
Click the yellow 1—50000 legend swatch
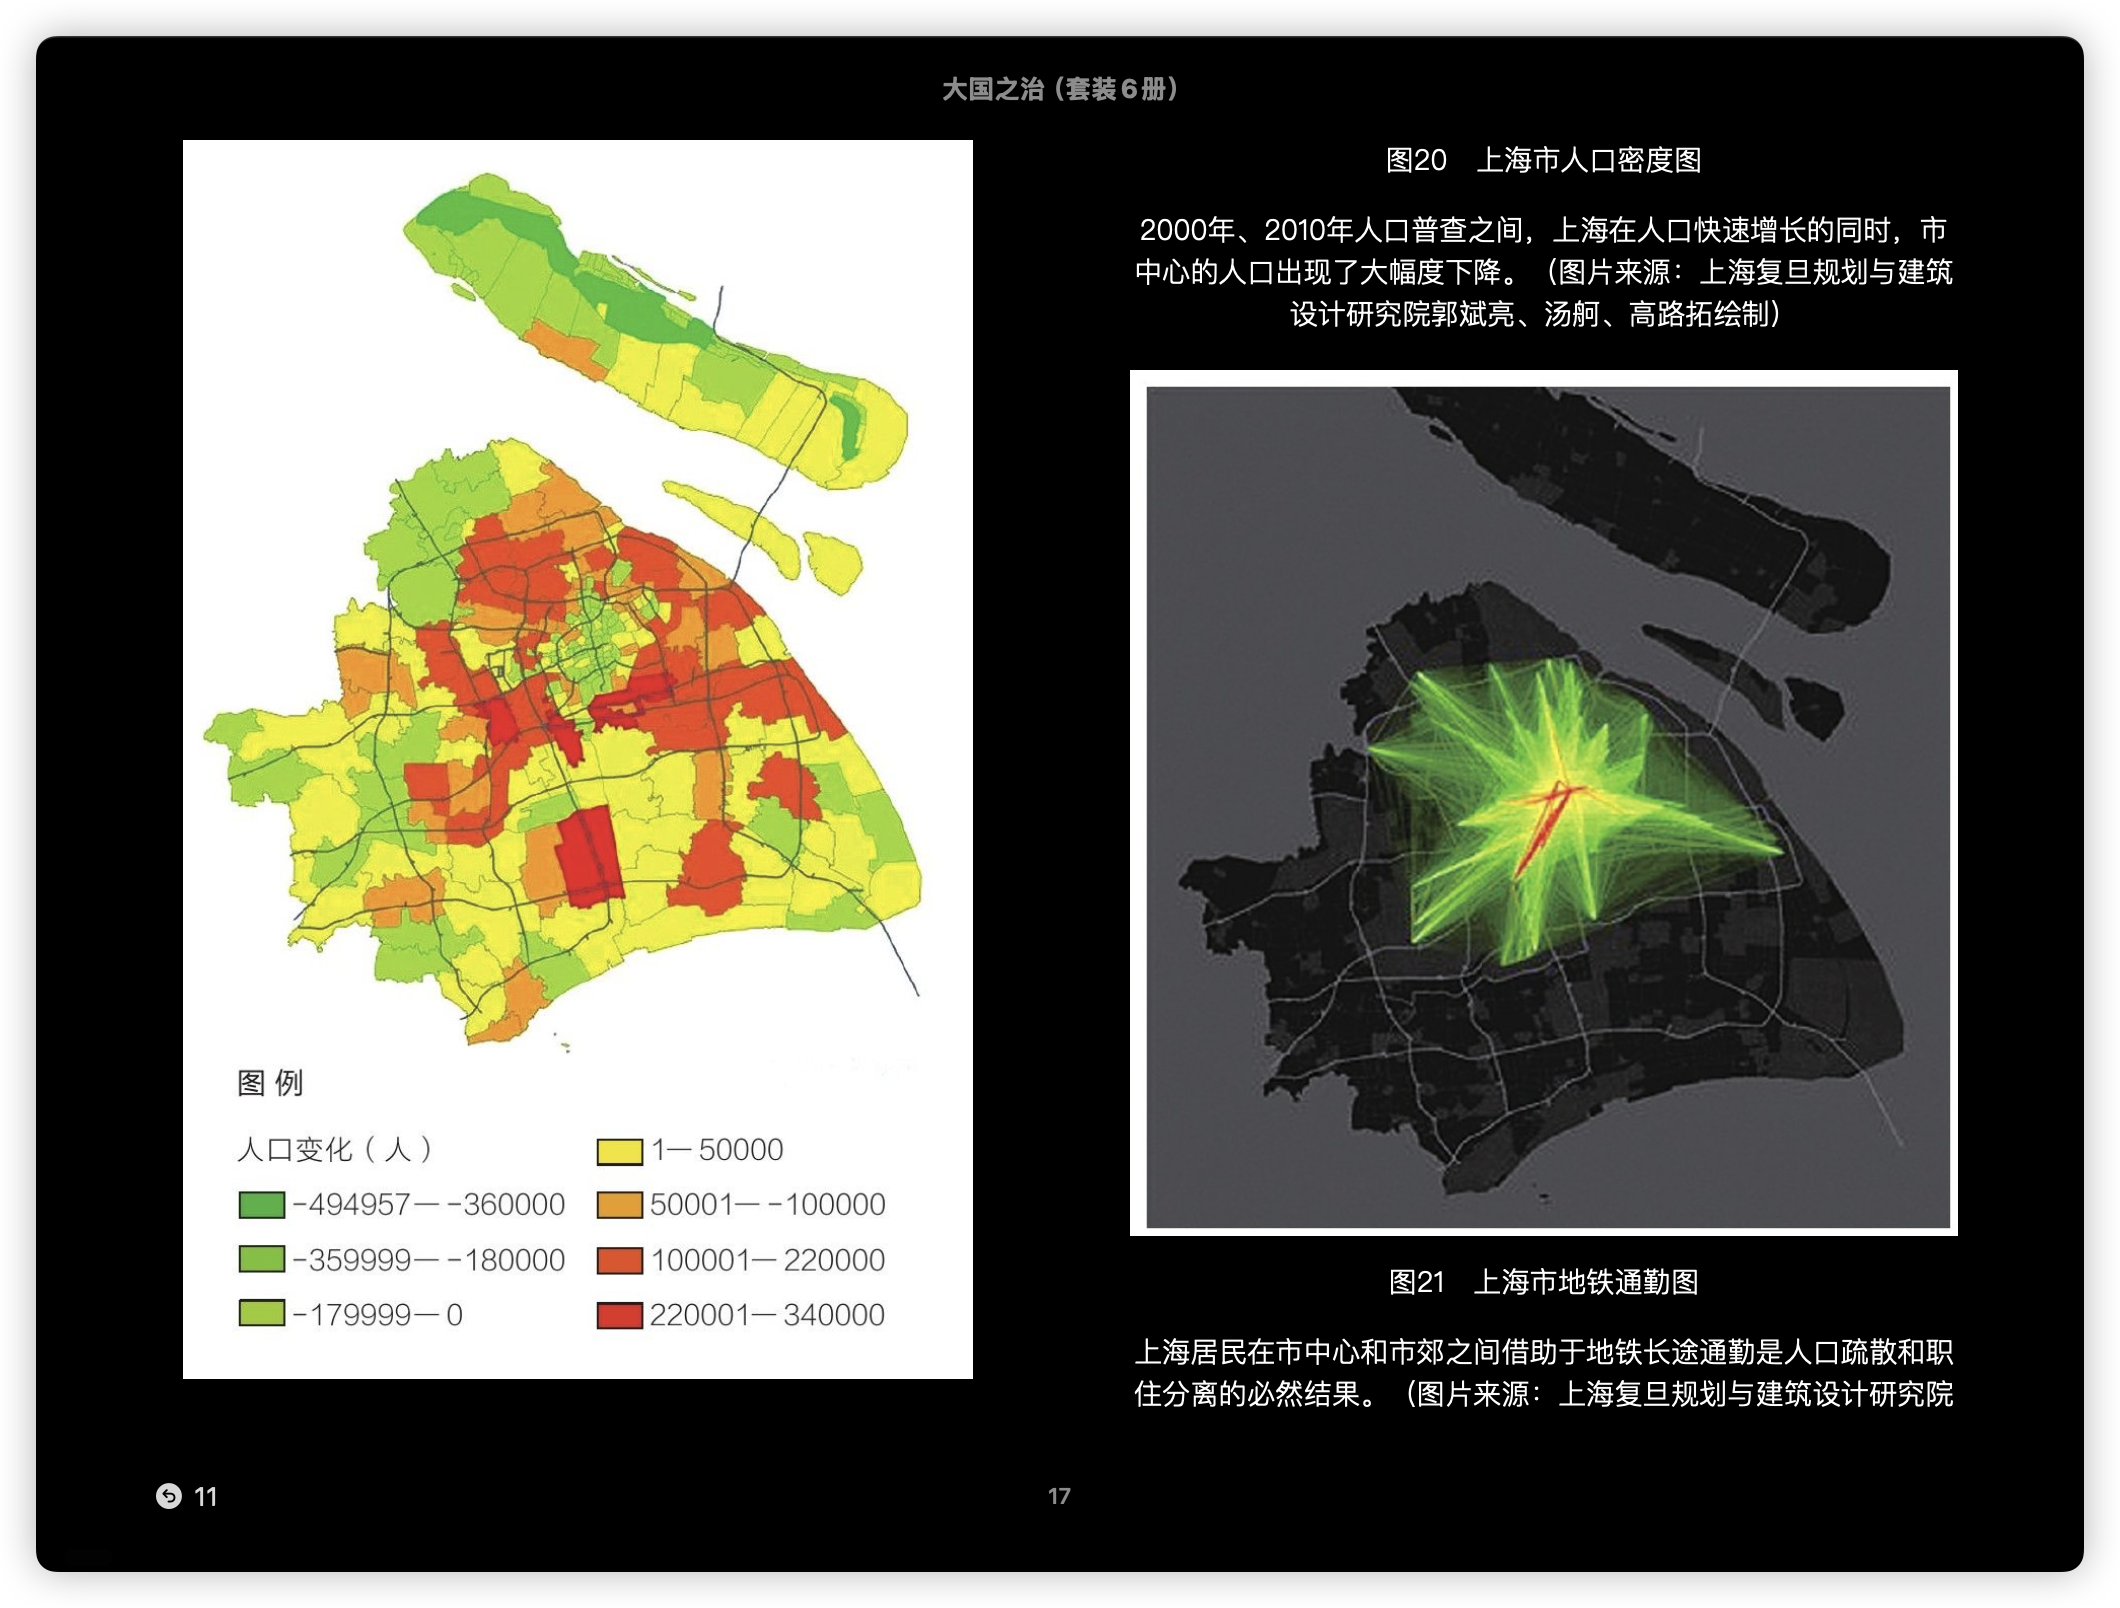tap(620, 1151)
